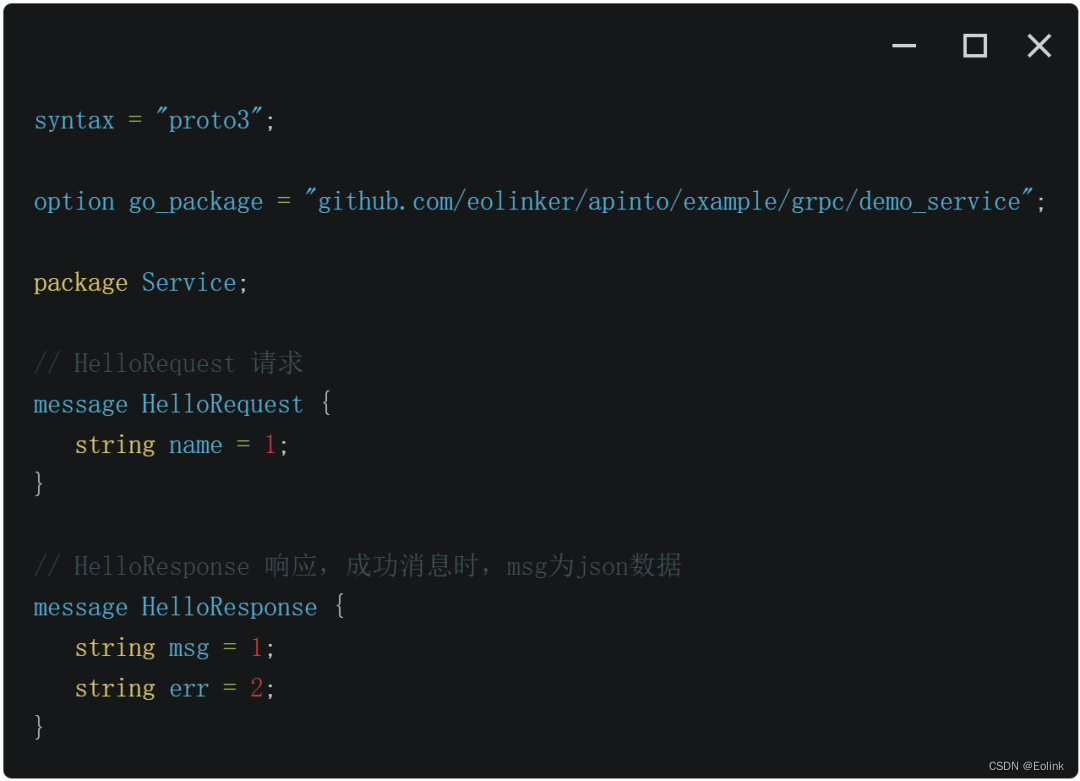
Task: Click the go_package option keyword
Action: [196, 202]
